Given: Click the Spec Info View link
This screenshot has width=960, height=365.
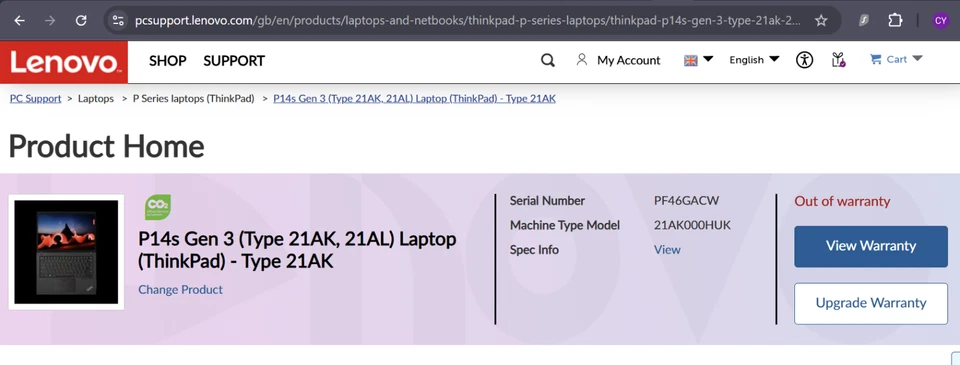Looking at the screenshot, I should [x=667, y=250].
